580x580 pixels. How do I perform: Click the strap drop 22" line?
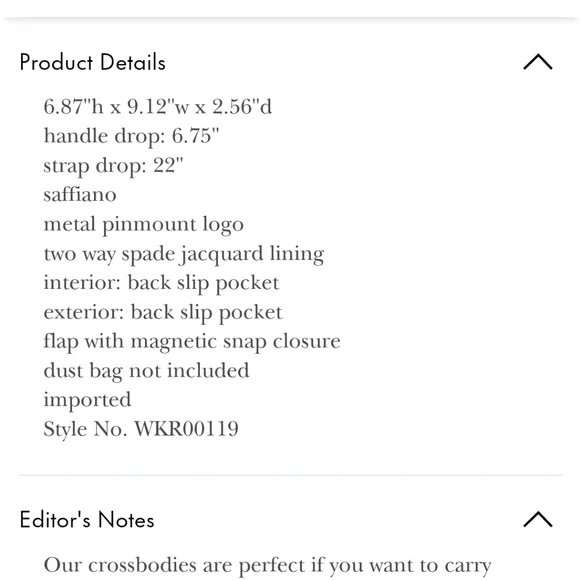[113, 165]
